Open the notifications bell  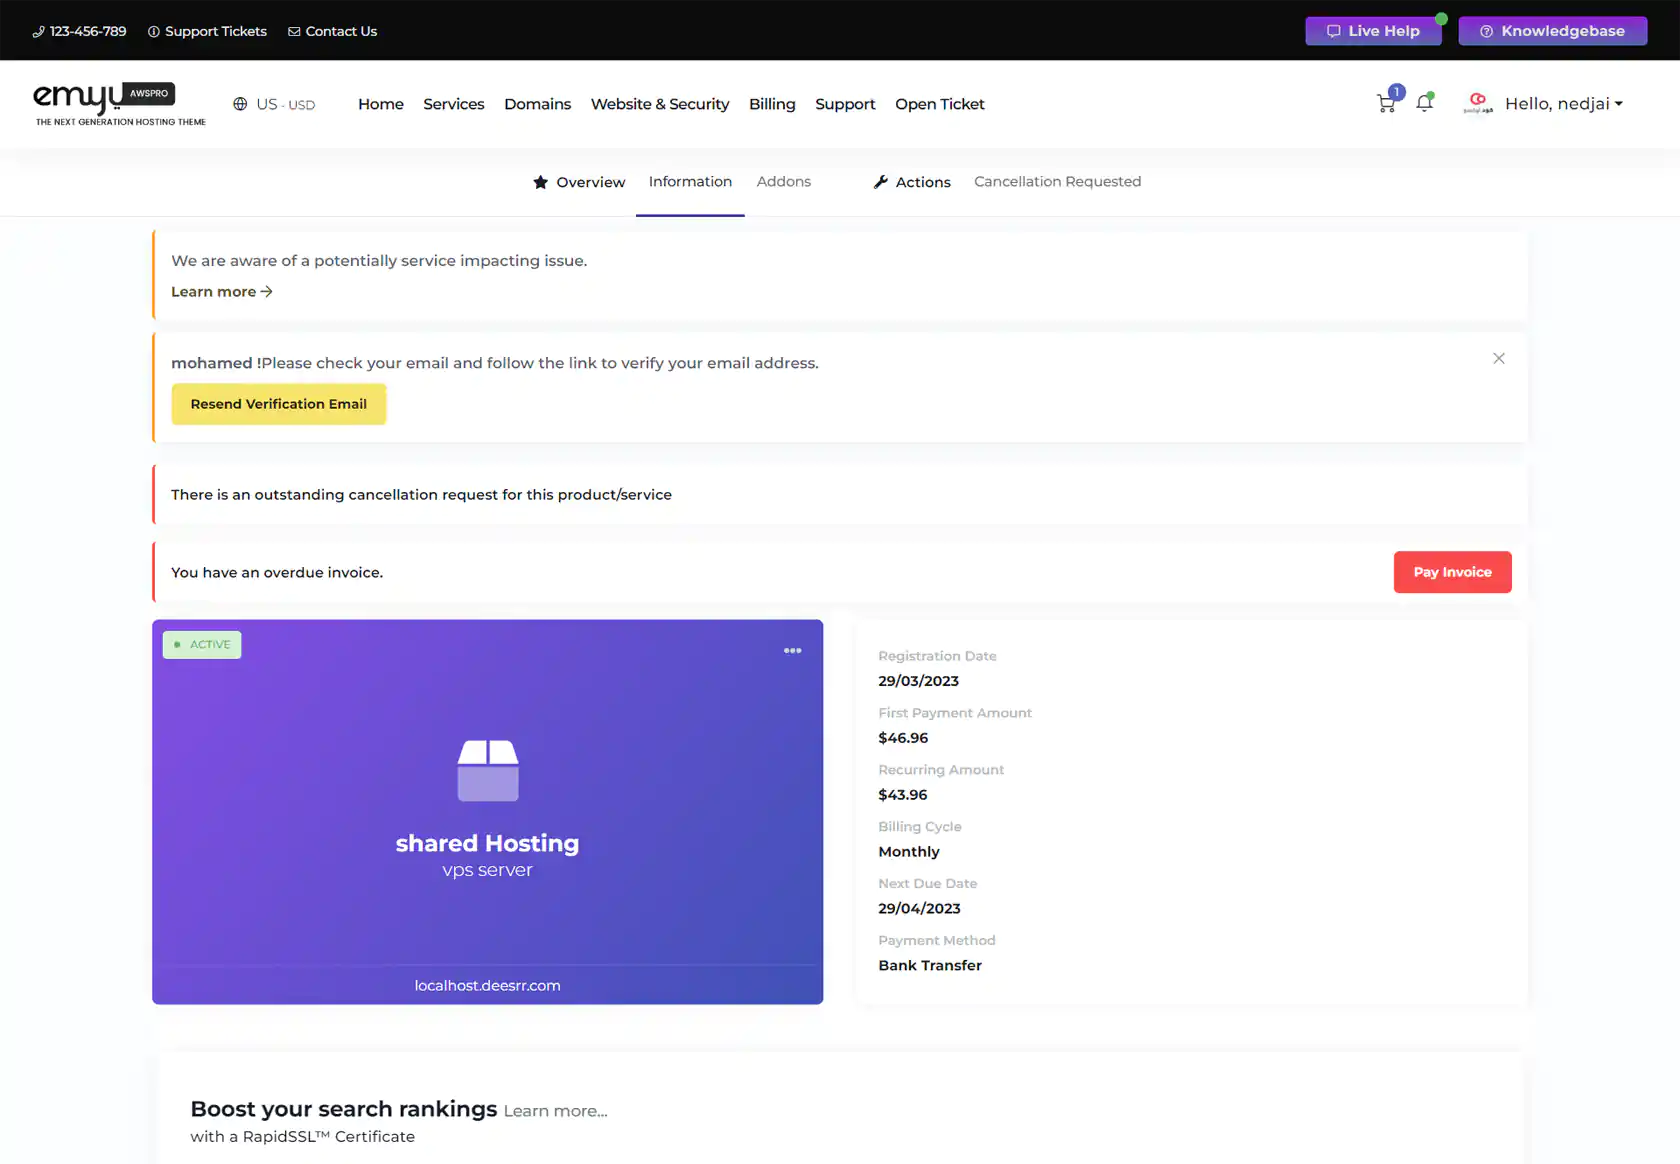(x=1425, y=103)
